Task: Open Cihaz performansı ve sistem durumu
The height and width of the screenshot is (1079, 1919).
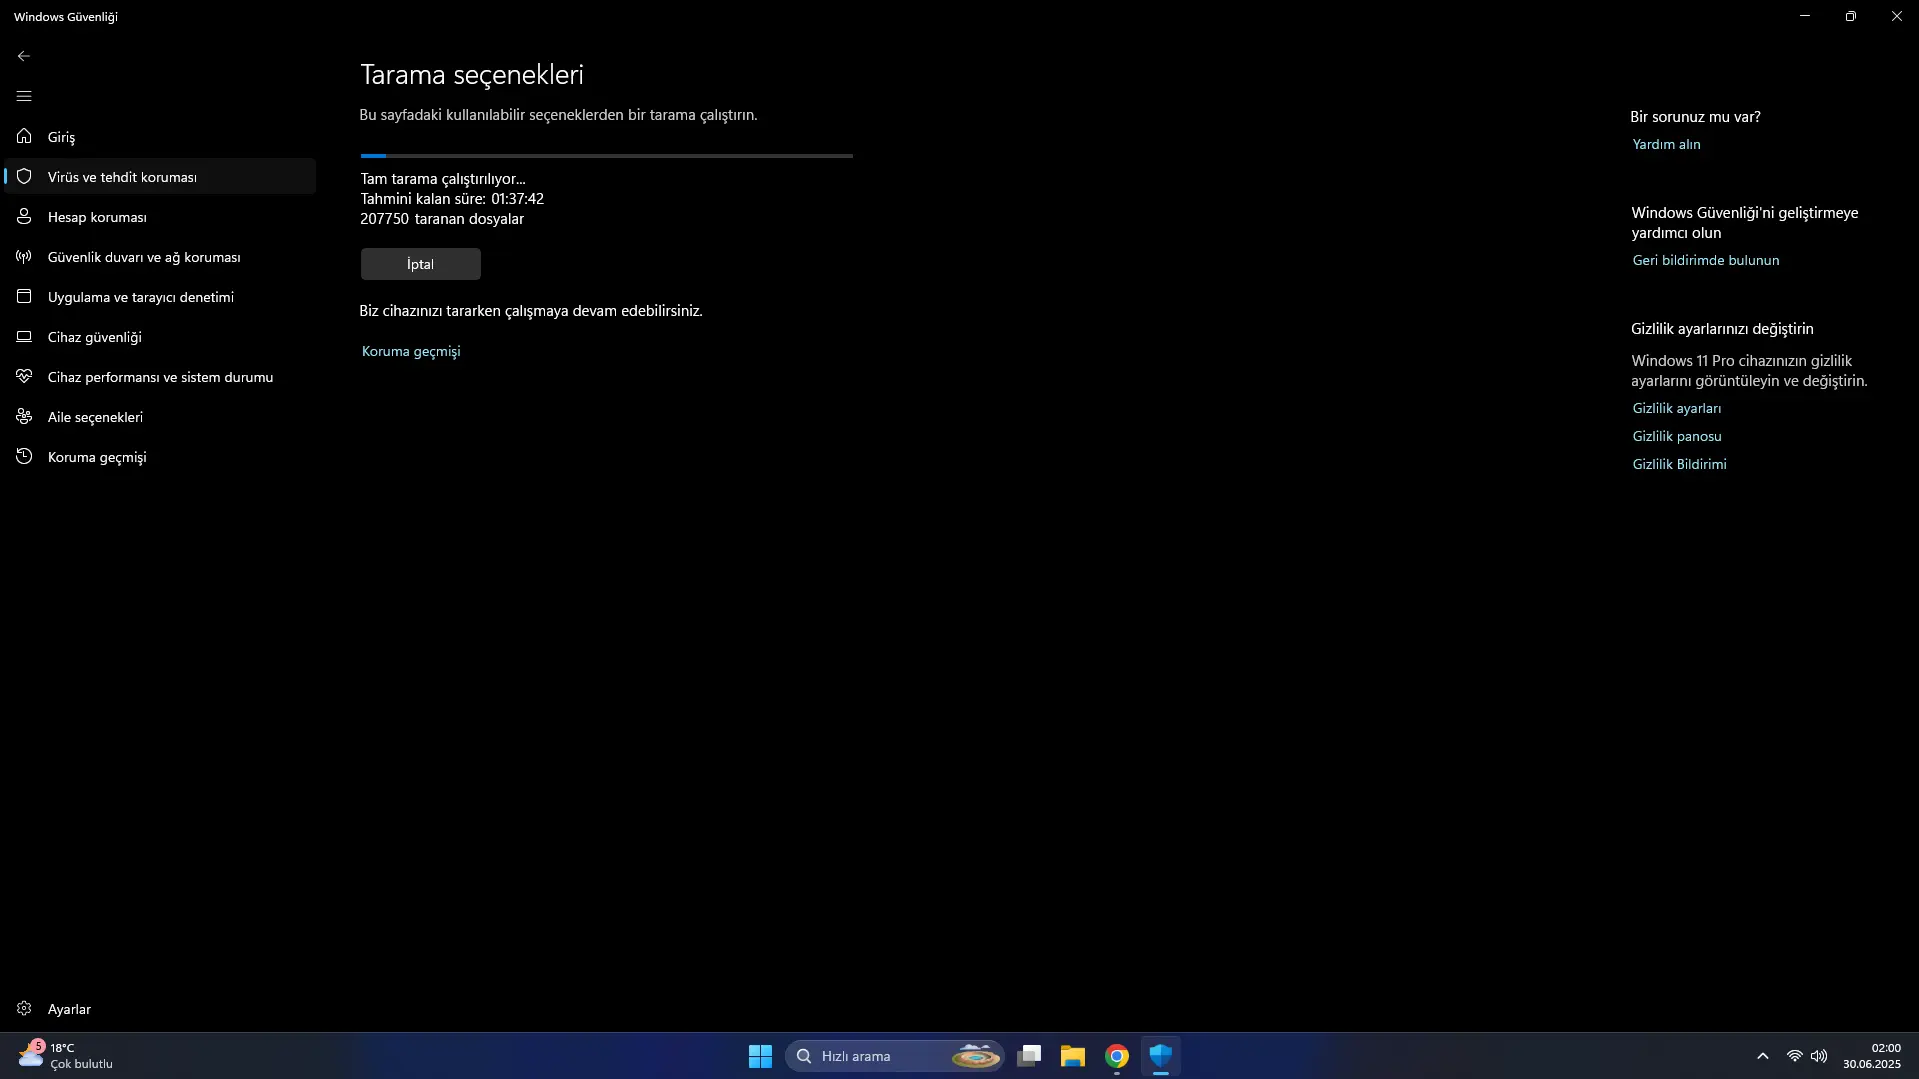Action: coord(160,377)
